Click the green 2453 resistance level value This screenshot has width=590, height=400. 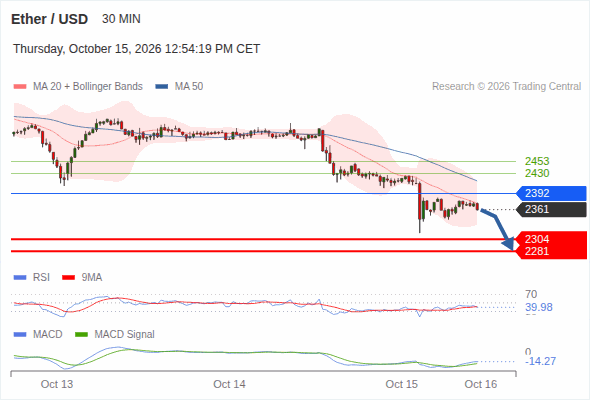tap(537, 161)
